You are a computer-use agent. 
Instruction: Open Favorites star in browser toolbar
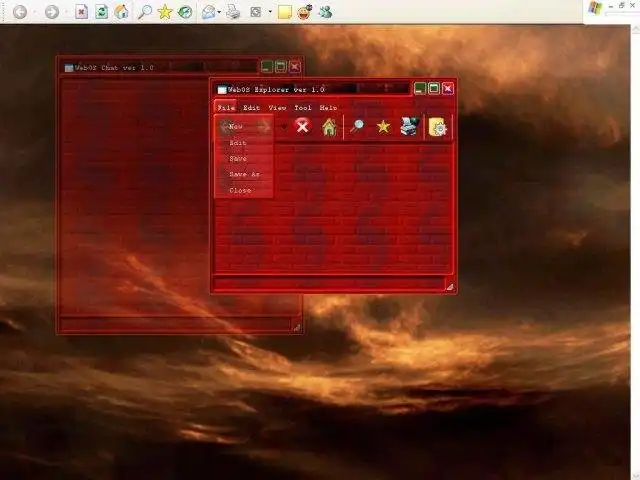[165, 12]
